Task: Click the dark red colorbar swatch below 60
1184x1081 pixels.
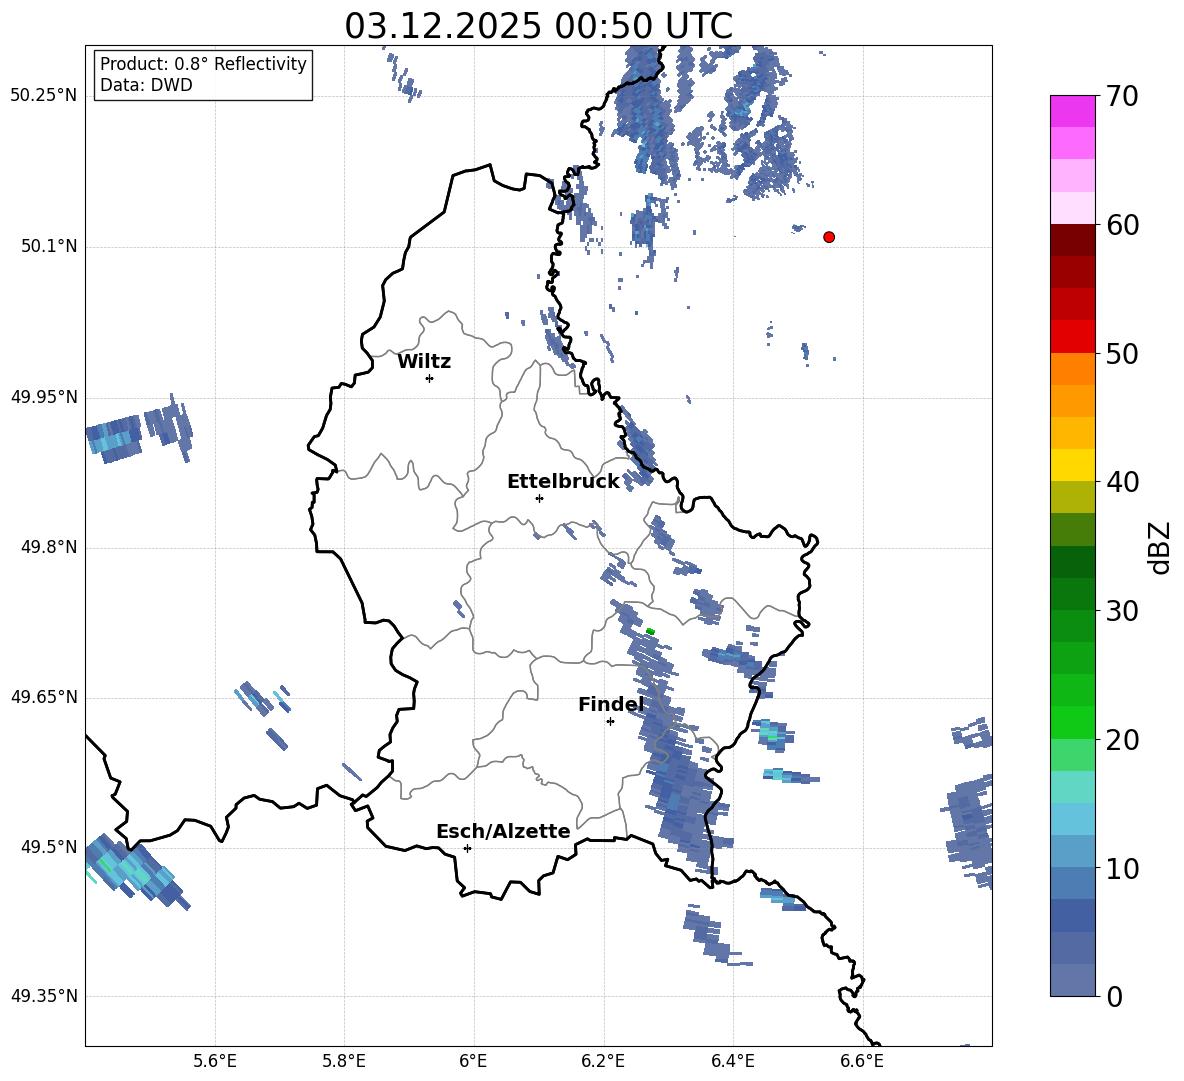Action: [x=1072, y=240]
